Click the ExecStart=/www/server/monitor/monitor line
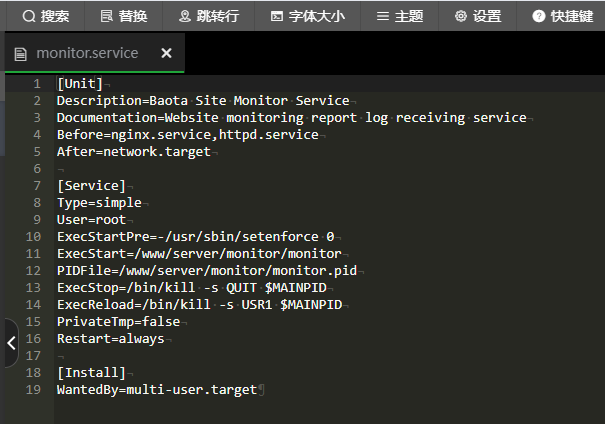This screenshot has width=605, height=424. [199, 254]
